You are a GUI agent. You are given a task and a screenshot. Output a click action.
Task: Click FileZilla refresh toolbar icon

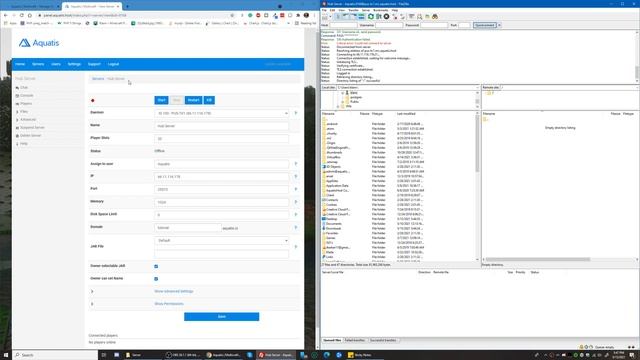click(x=371, y=17)
